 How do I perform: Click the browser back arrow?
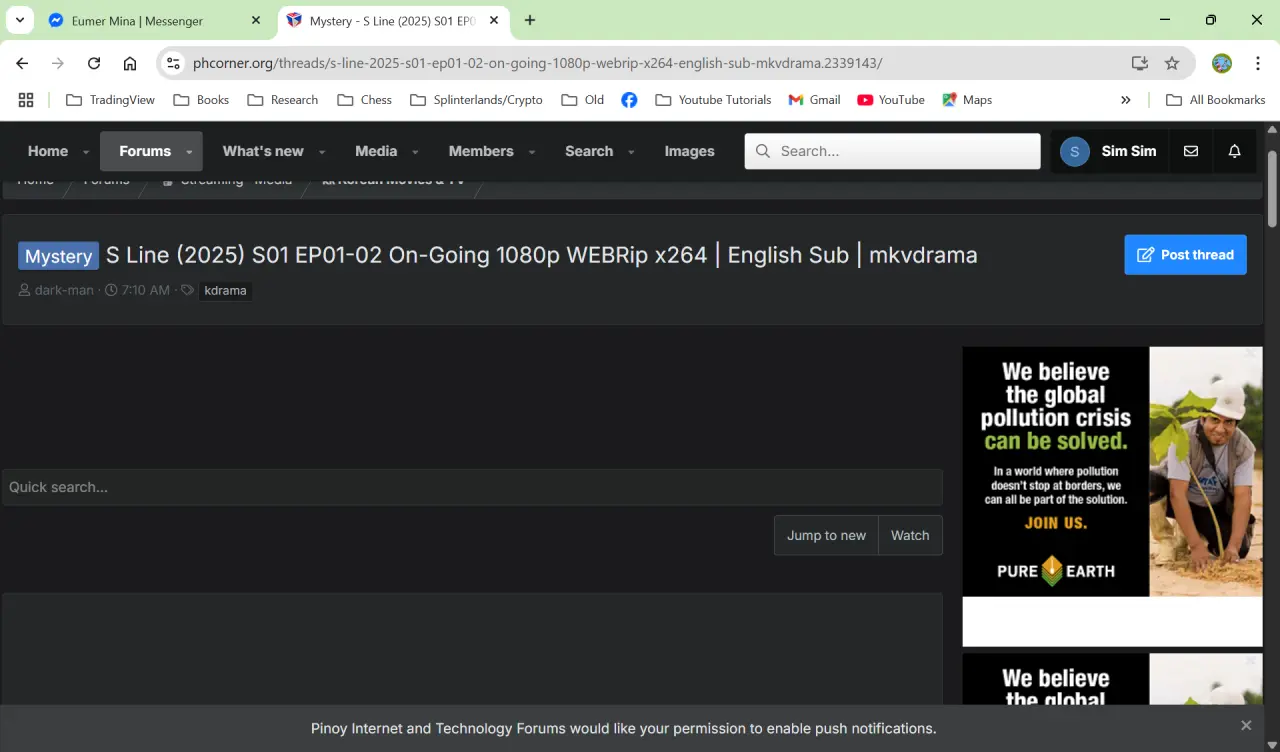22,63
